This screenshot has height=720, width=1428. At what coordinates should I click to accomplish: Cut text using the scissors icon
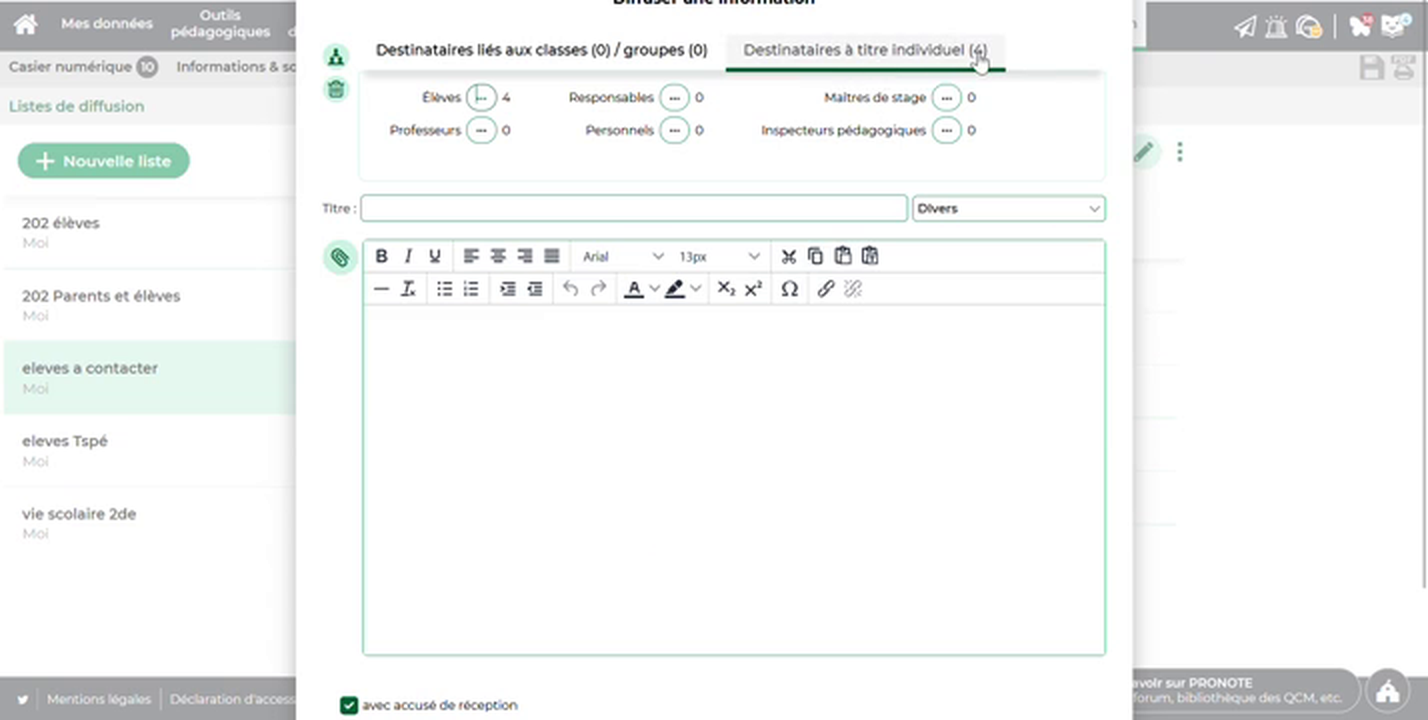coord(788,256)
